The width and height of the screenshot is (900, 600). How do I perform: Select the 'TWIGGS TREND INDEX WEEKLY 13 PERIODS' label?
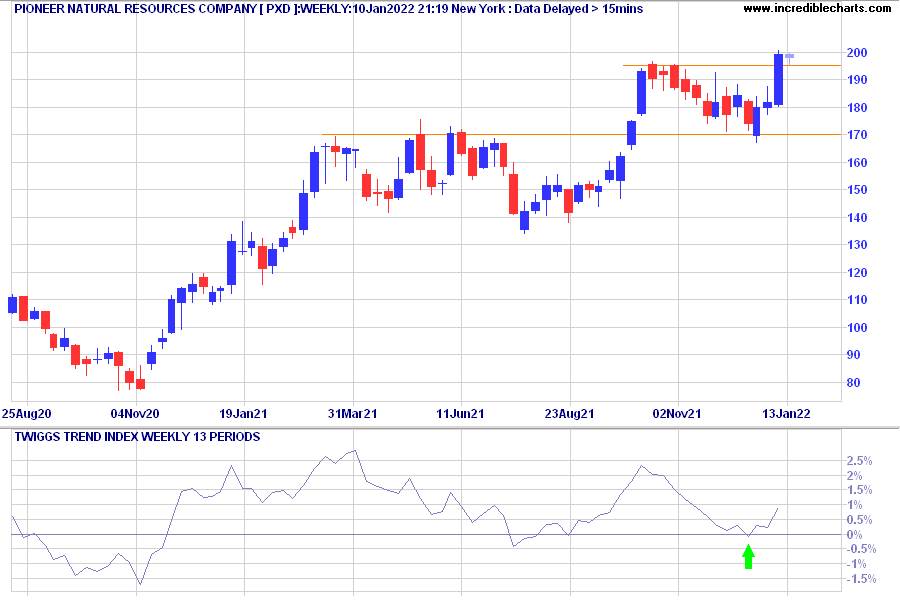click(137, 436)
